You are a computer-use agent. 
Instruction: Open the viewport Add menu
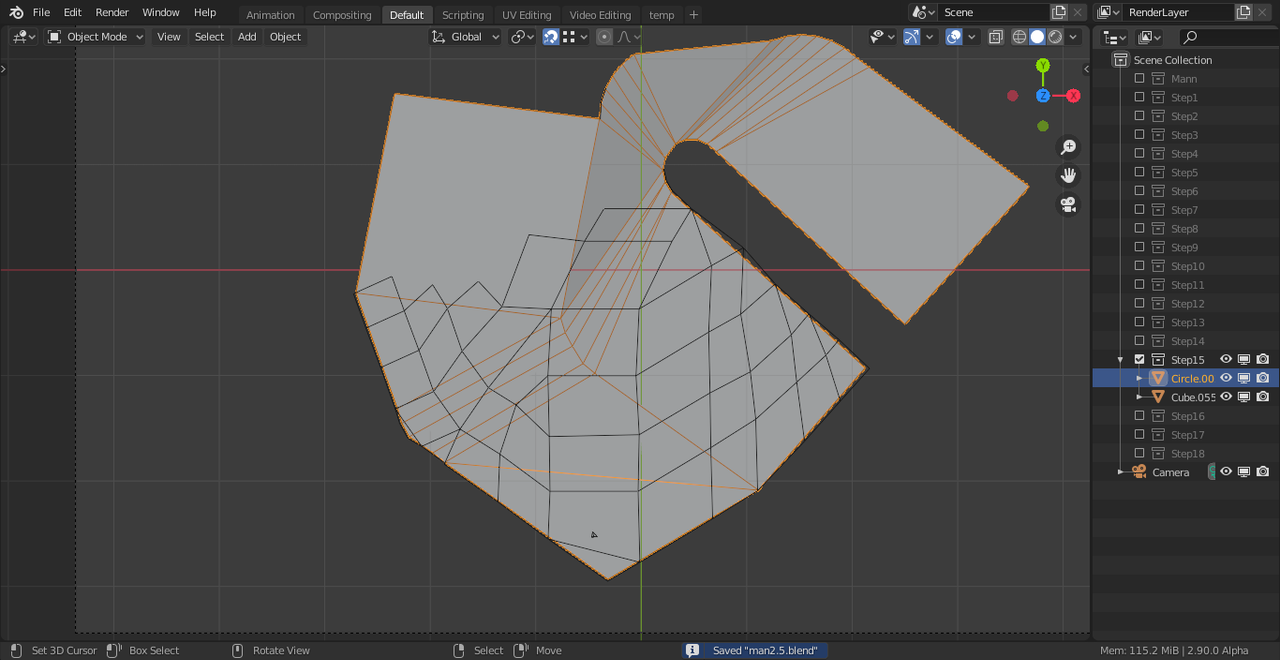[x=247, y=37]
